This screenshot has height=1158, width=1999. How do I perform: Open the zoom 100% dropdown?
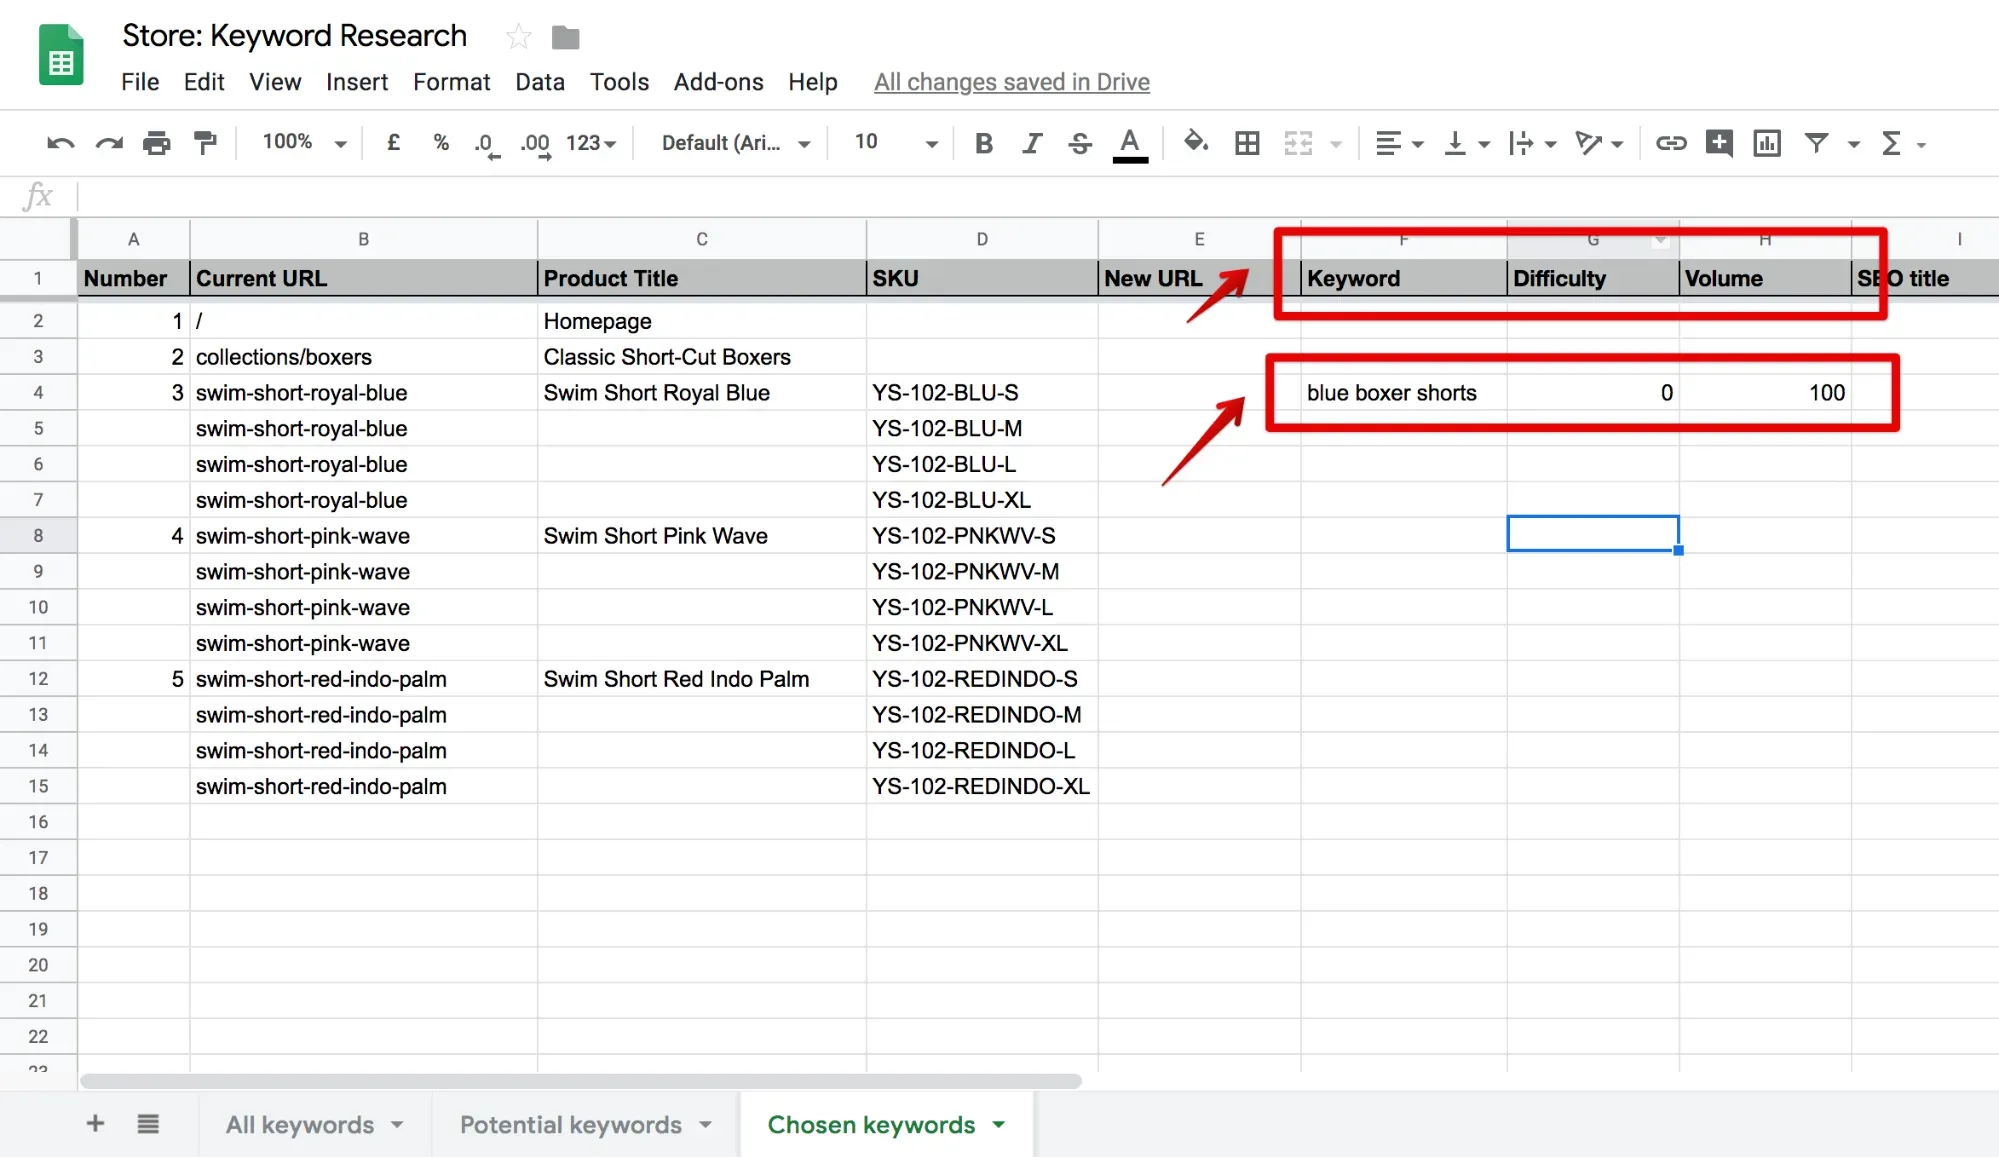(304, 143)
